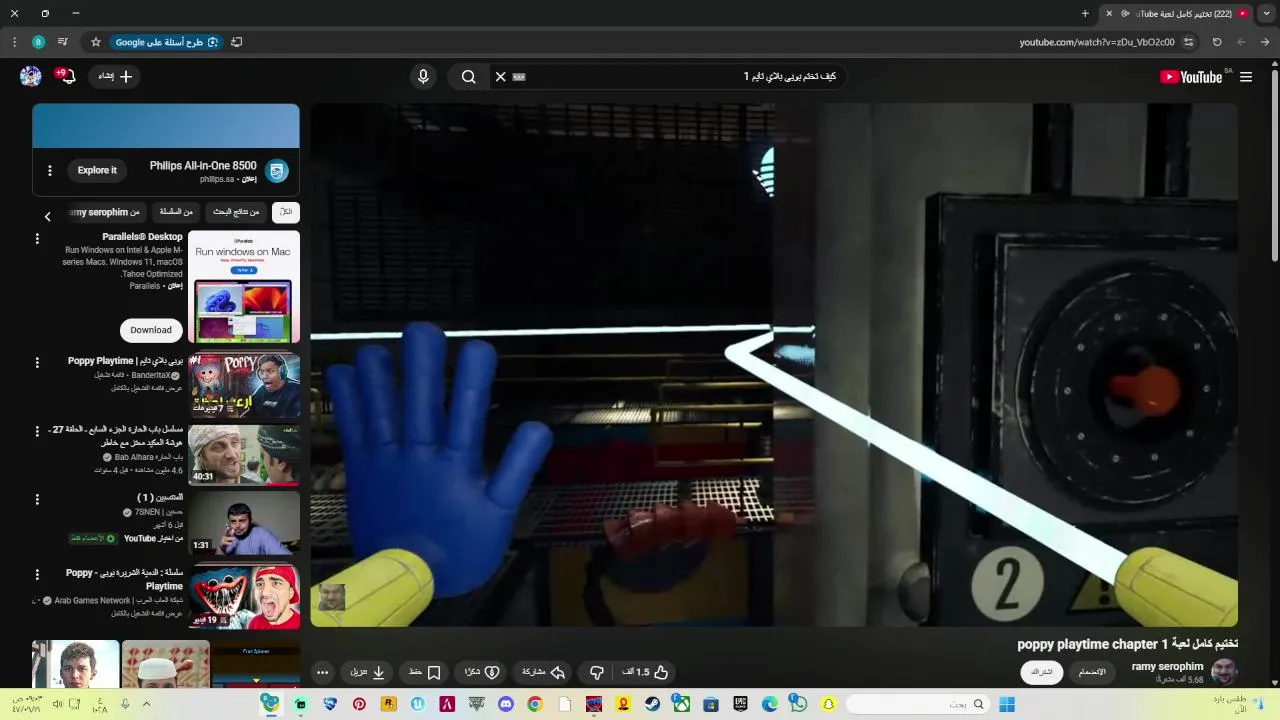Dislike the video with the thumbs down
Image resolution: width=1280 pixels, height=720 pixels.
597,673
